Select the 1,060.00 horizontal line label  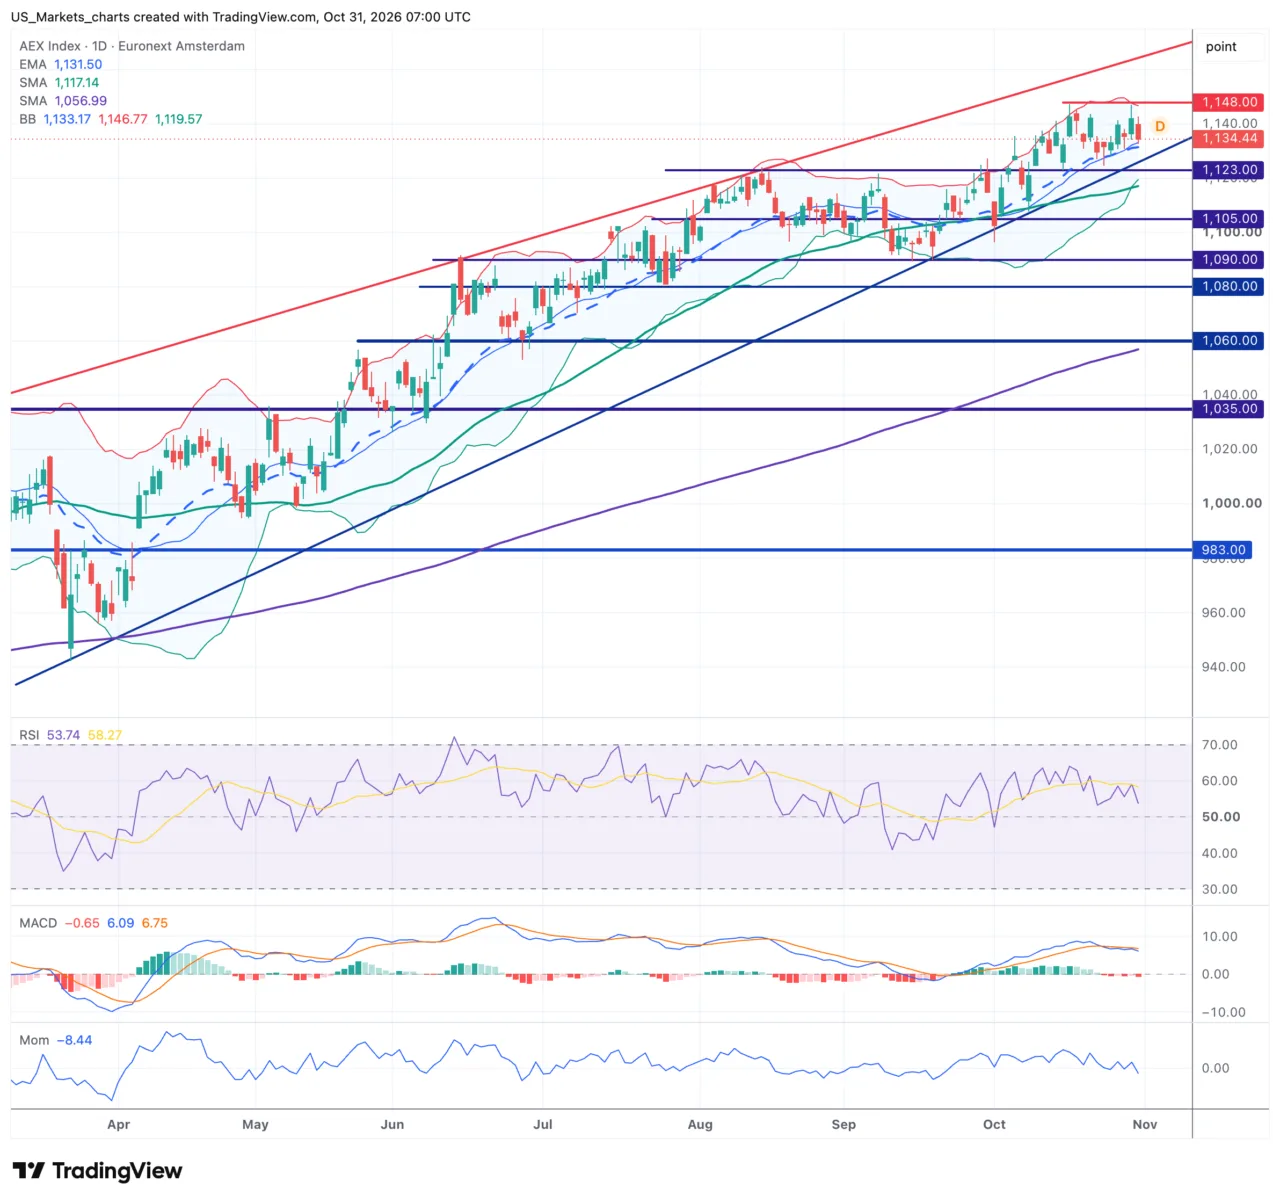click(1229, 341)
